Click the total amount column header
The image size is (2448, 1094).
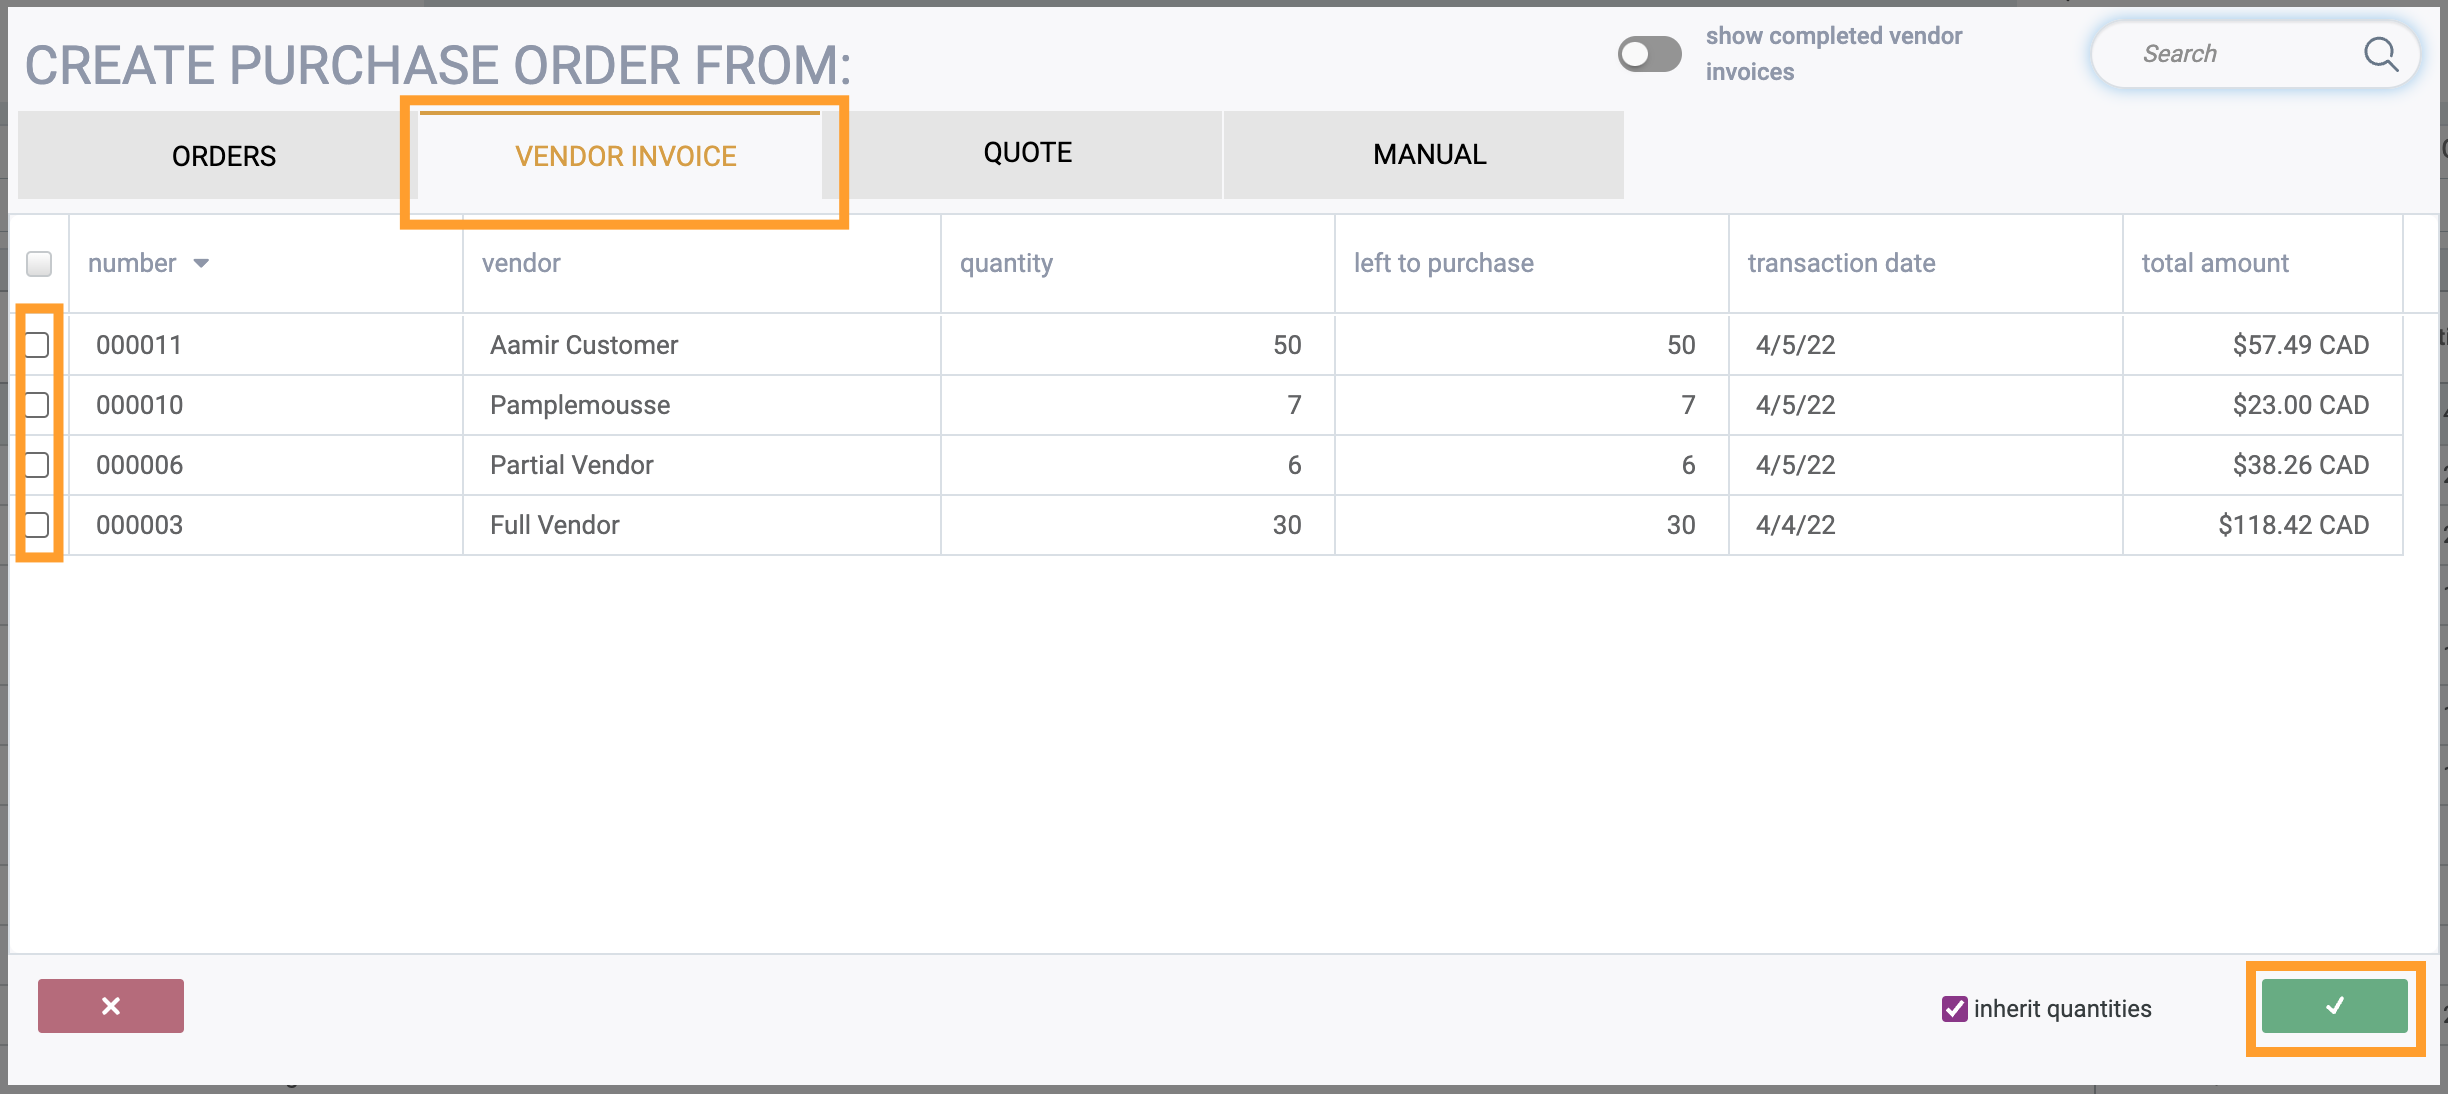[x=2214, y=263]
